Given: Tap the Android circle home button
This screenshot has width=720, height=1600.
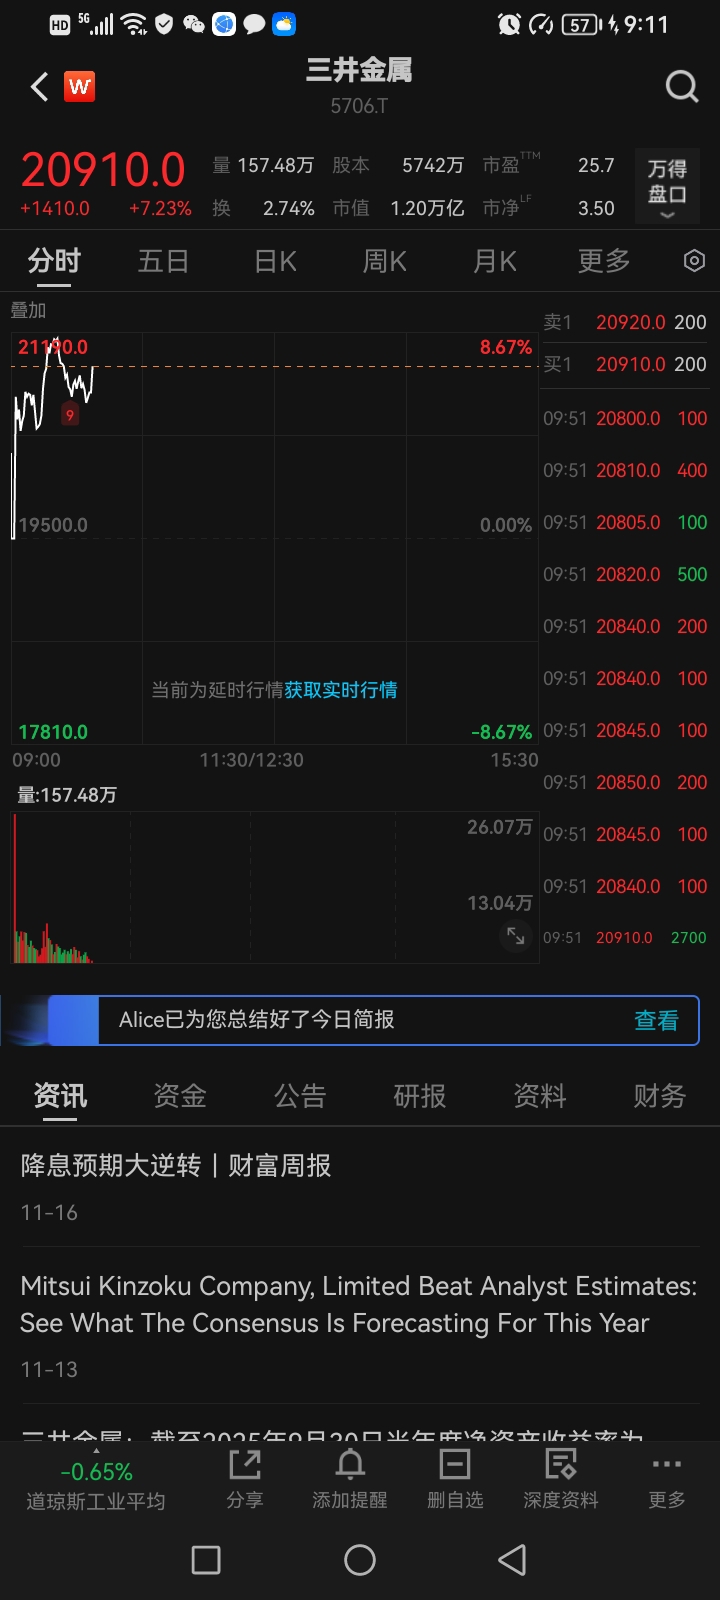Looking at the screenshot, I should click(x=360, y=1560).
